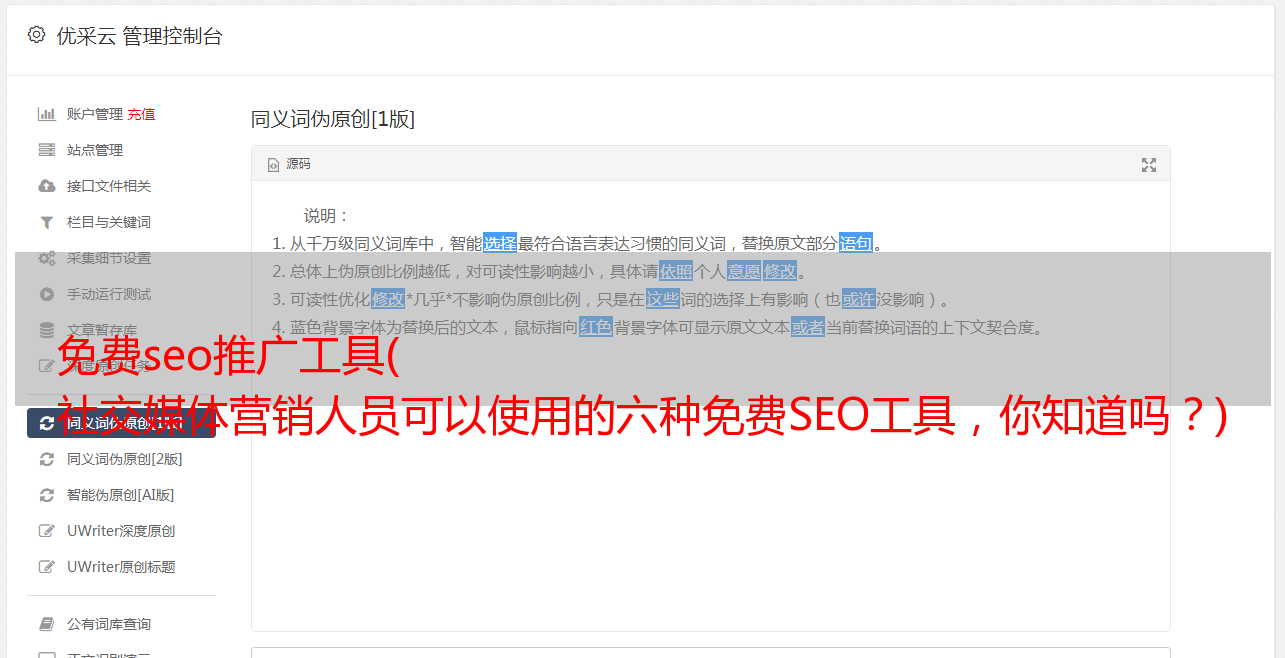The height and width of the screenshot is (658, 1285).
Task: Click the cloud upload icon for 接口文件相关
Action: [46, 186]
